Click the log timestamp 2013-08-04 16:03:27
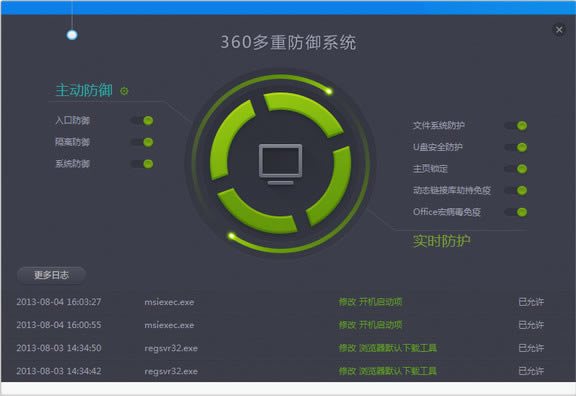The height and width of the screenshot is (396, 576). pos(59,302)
